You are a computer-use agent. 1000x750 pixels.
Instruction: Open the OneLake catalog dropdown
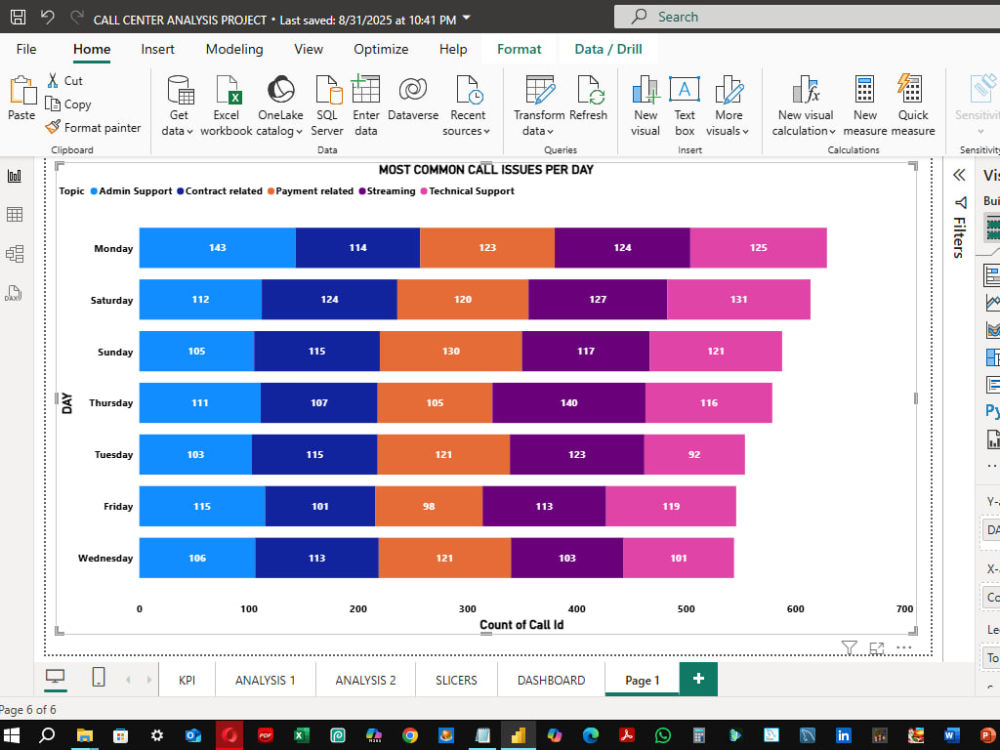click(280, 105)
